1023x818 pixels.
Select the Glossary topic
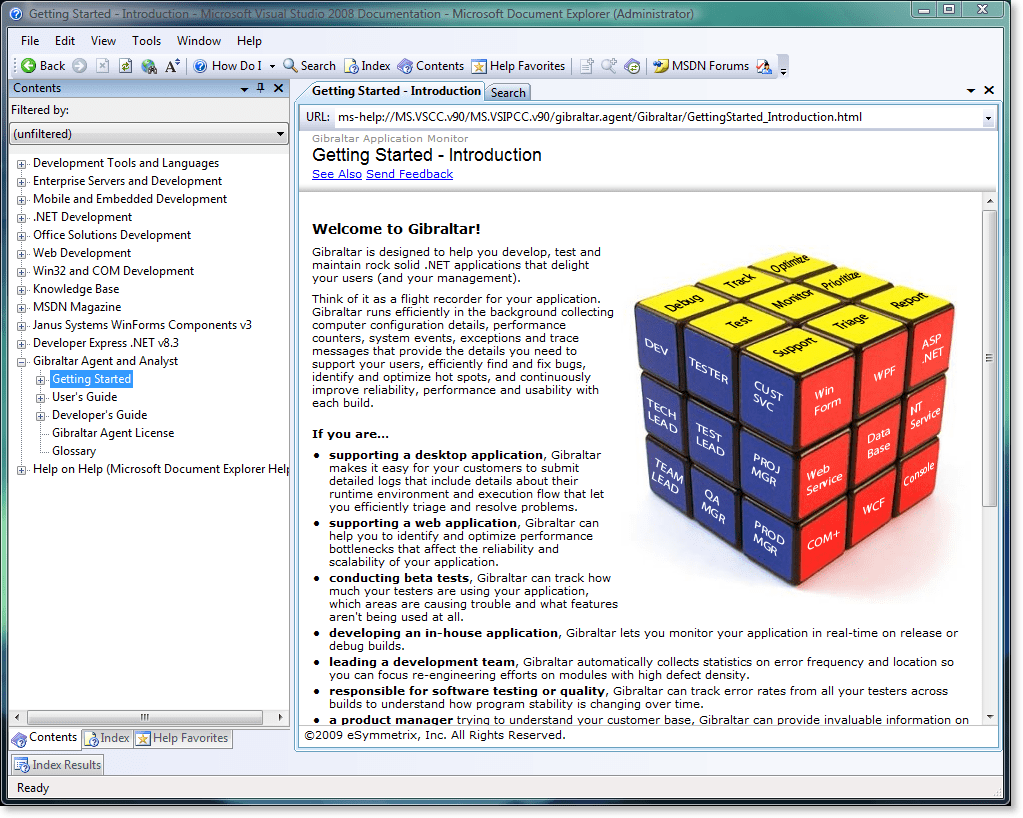[x=74, y=451]
